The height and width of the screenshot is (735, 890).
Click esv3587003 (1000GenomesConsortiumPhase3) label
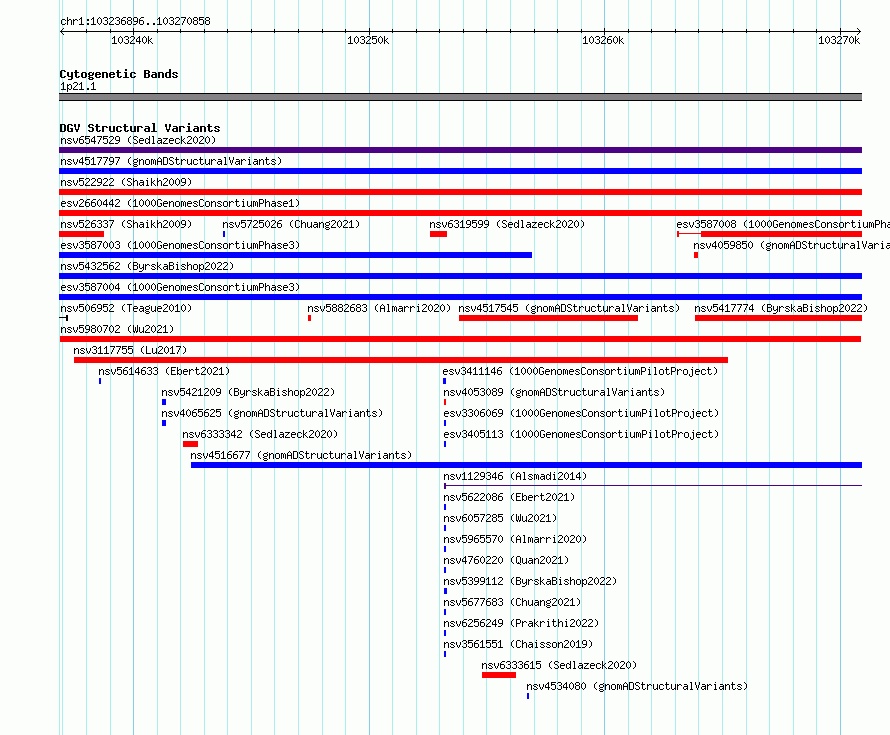(x=180, y=245)
